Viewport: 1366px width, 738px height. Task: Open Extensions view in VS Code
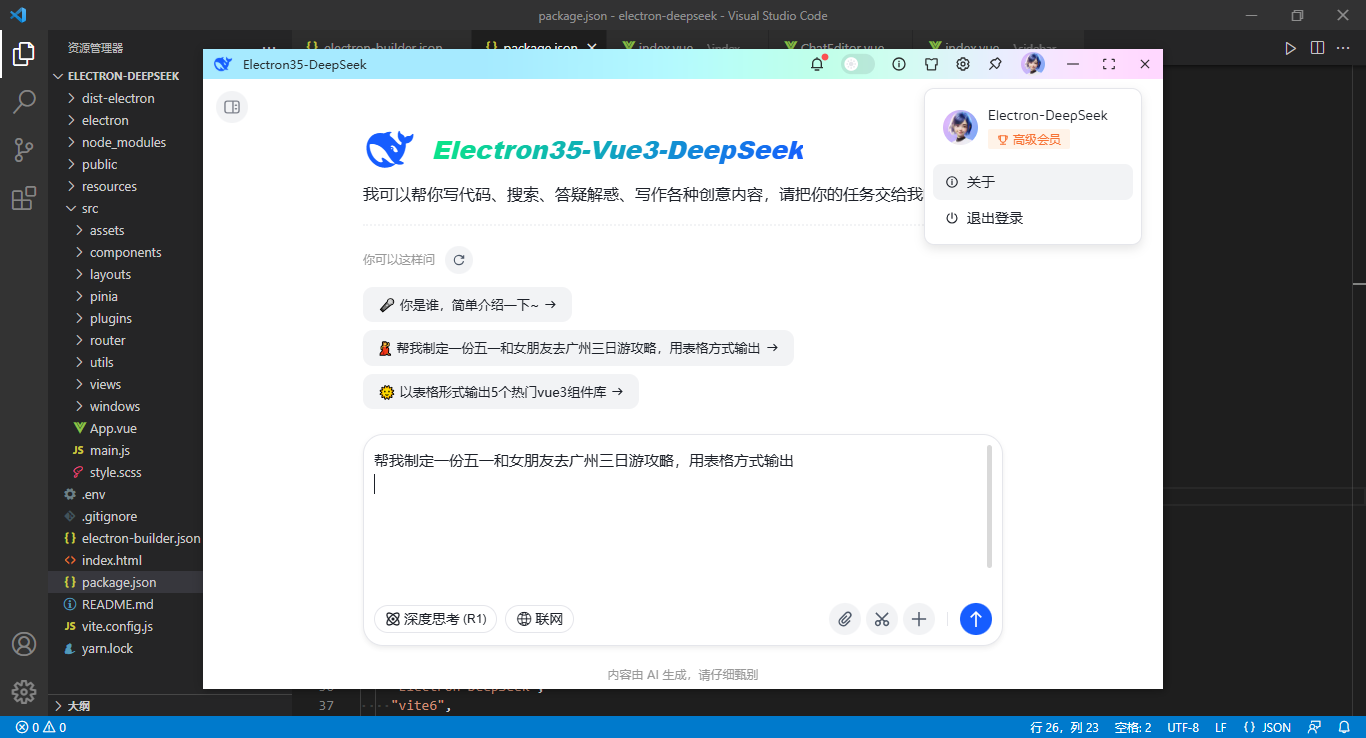(24, 198)
